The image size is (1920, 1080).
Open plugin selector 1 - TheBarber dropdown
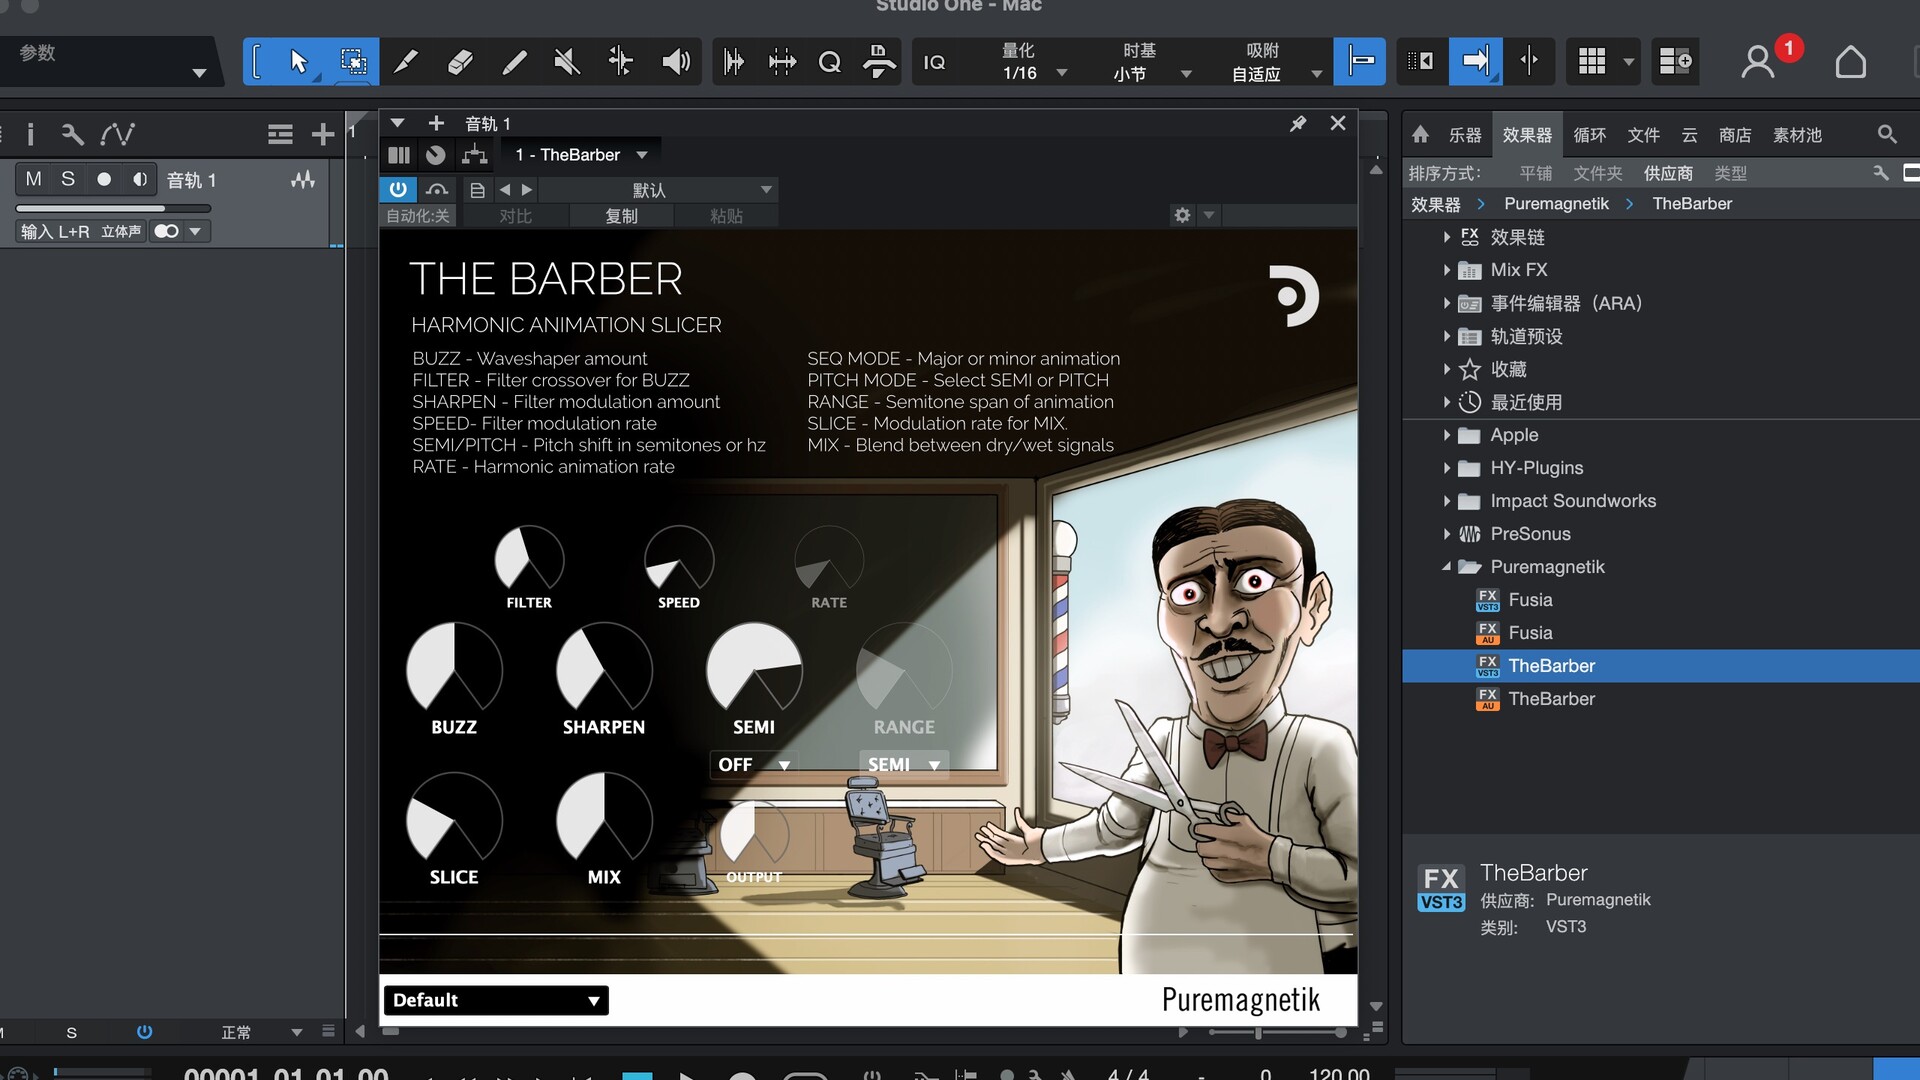(581, 155)
